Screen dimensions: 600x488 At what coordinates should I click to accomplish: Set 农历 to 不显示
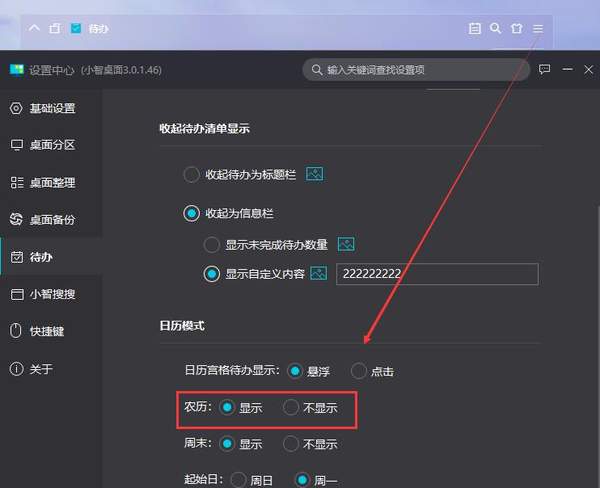point(290,407)
